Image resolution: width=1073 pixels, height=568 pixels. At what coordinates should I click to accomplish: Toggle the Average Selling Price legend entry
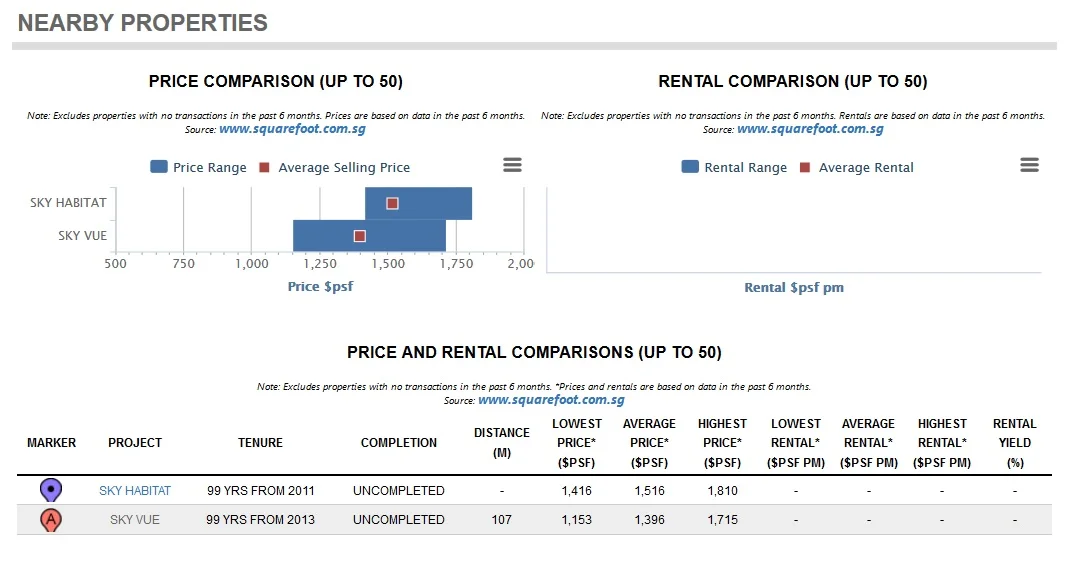click(335, 167)
